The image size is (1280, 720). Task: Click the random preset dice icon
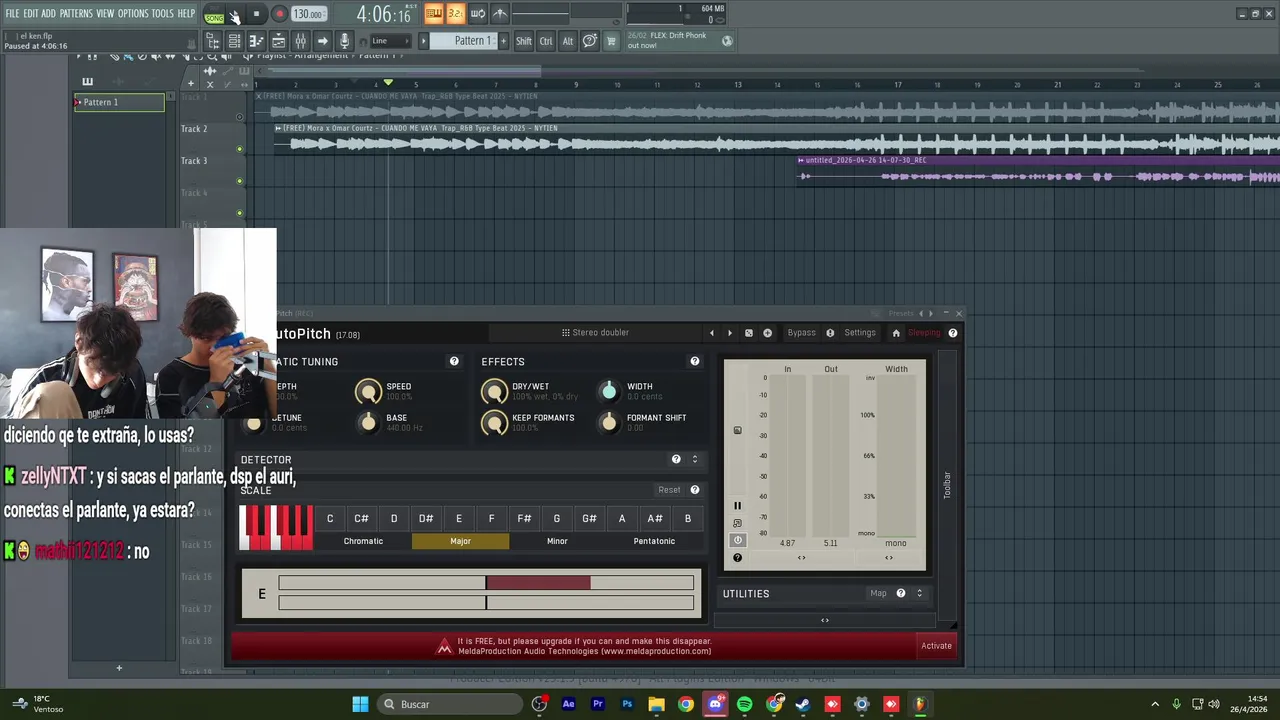click(x=748, y=333)
